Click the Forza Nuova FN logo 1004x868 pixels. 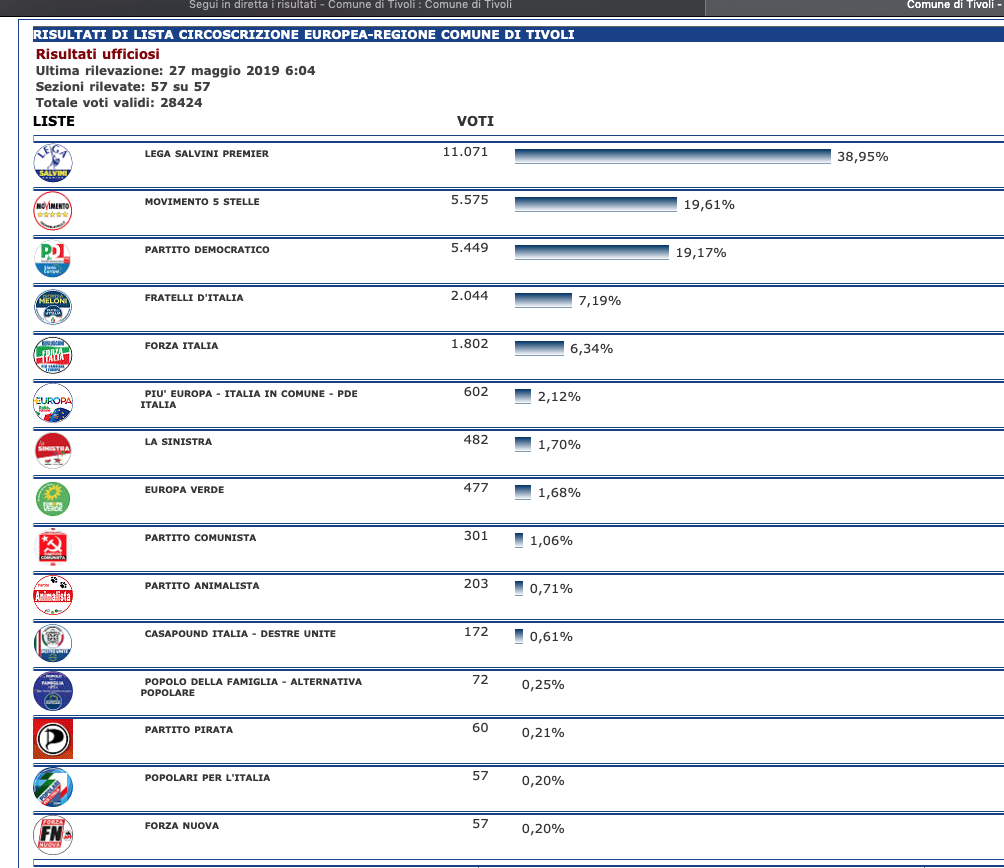coord(53,835)
